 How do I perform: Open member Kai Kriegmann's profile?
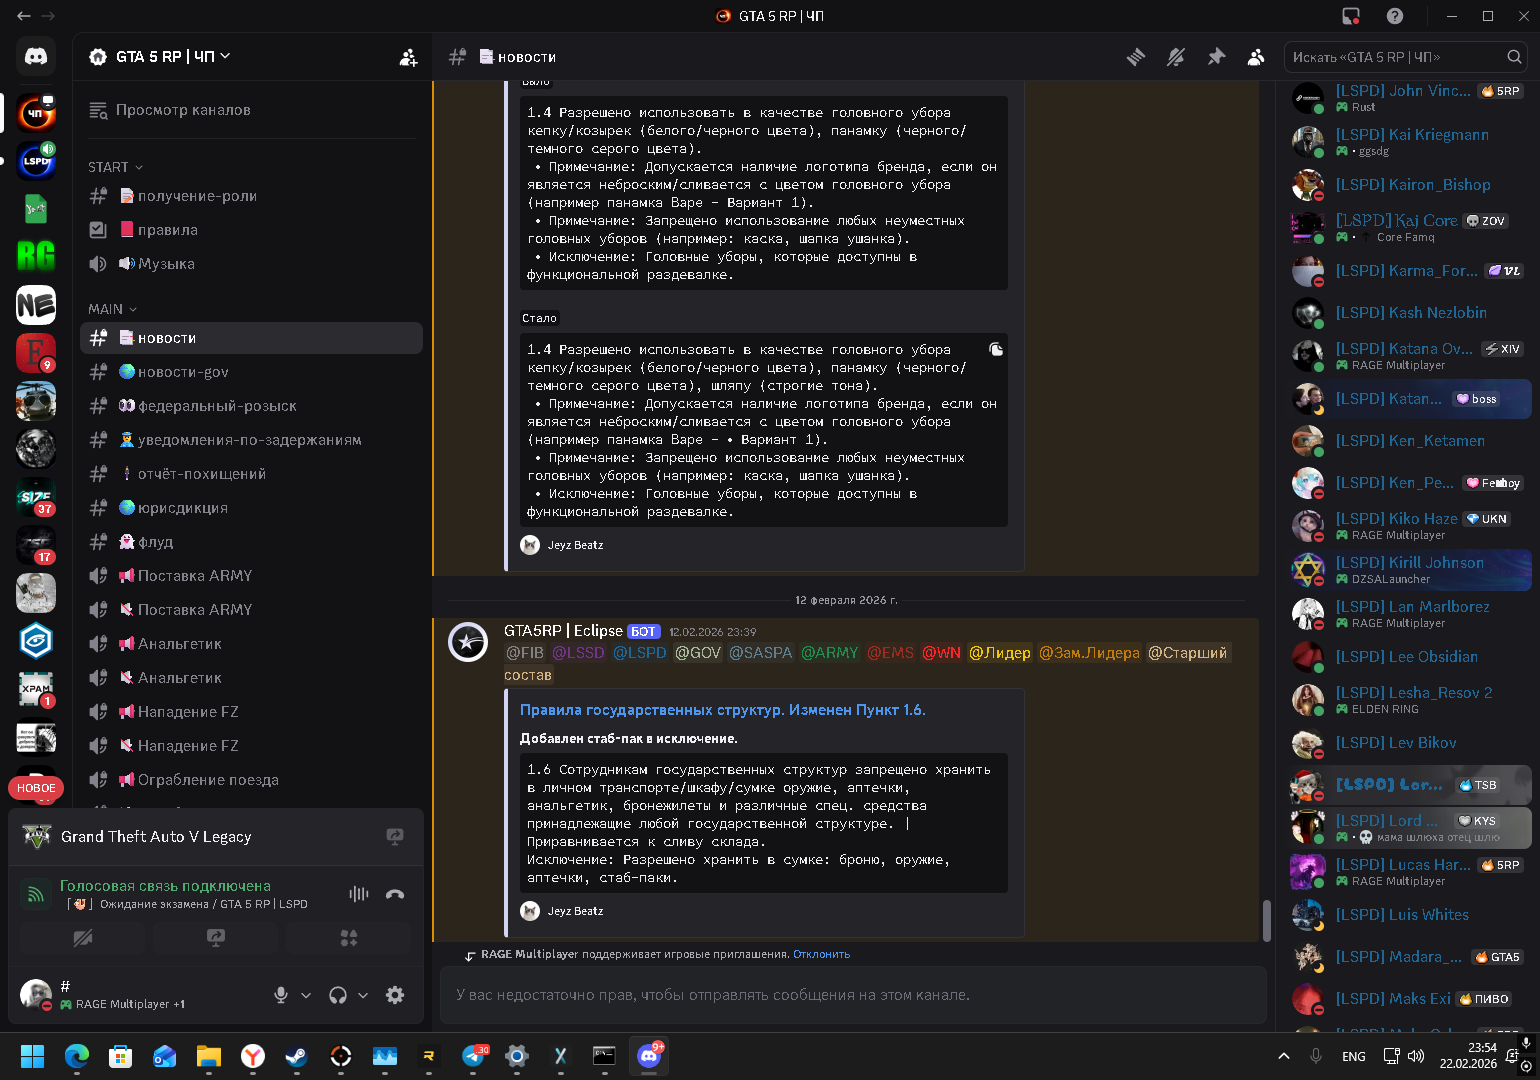[1410, 142]
